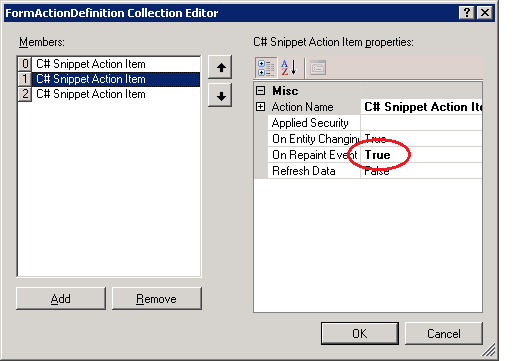
Task: Click the help question mark button
Action: click(x=467, y=13)
